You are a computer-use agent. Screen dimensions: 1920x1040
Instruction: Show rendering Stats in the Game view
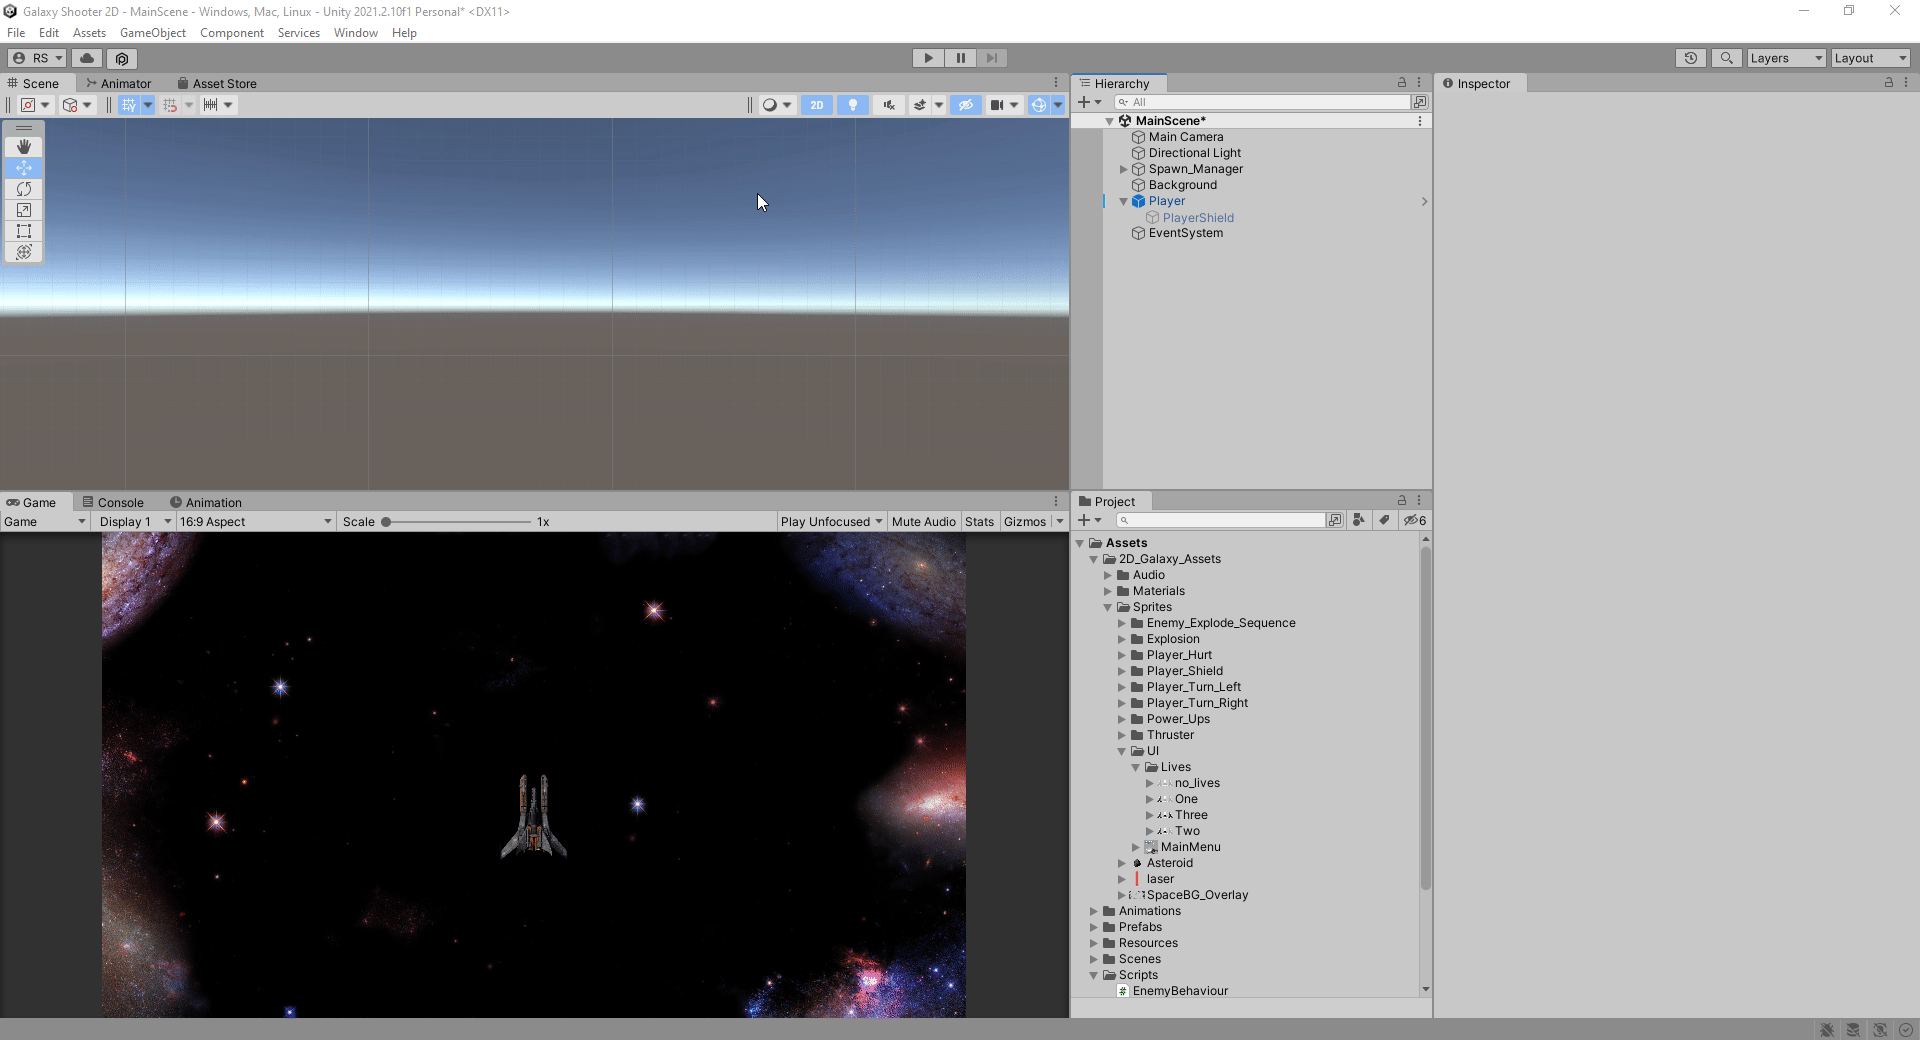point(979,521)
